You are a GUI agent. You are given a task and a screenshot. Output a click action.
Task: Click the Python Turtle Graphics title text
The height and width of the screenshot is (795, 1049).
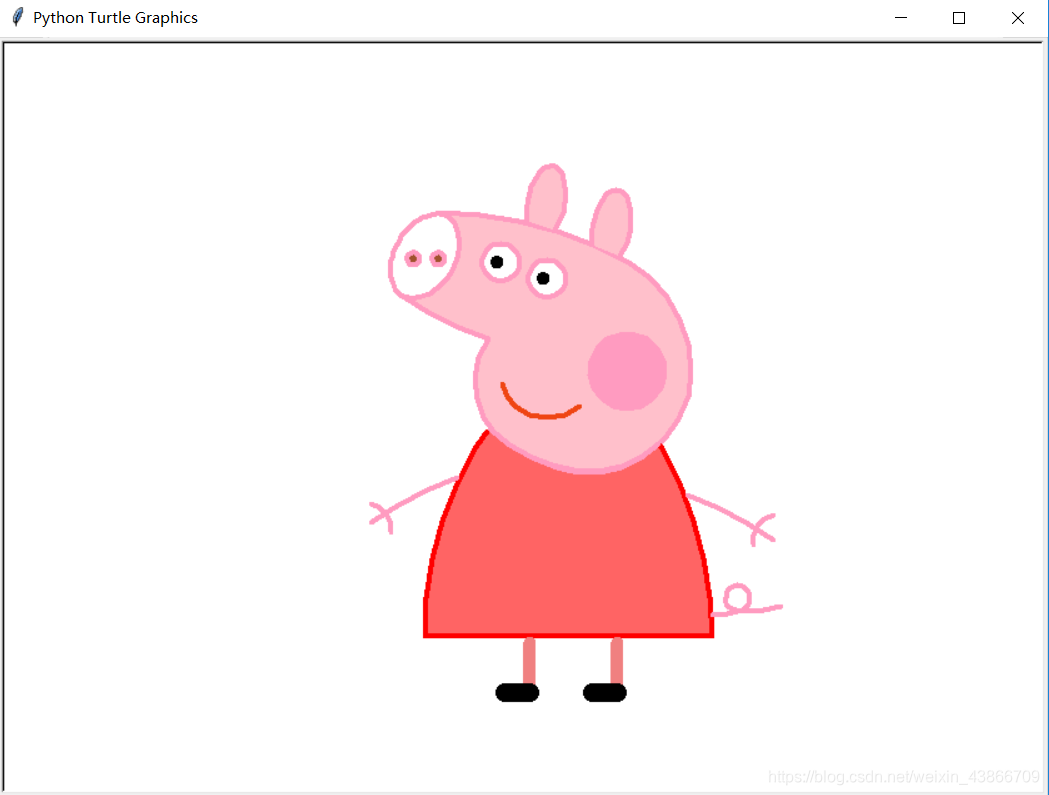(116, 18)
